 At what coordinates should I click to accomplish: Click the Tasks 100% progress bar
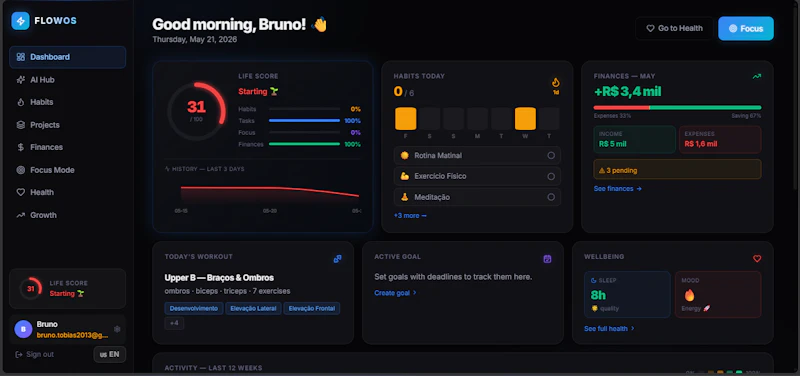pyautogui.click(x=304, y=121)
